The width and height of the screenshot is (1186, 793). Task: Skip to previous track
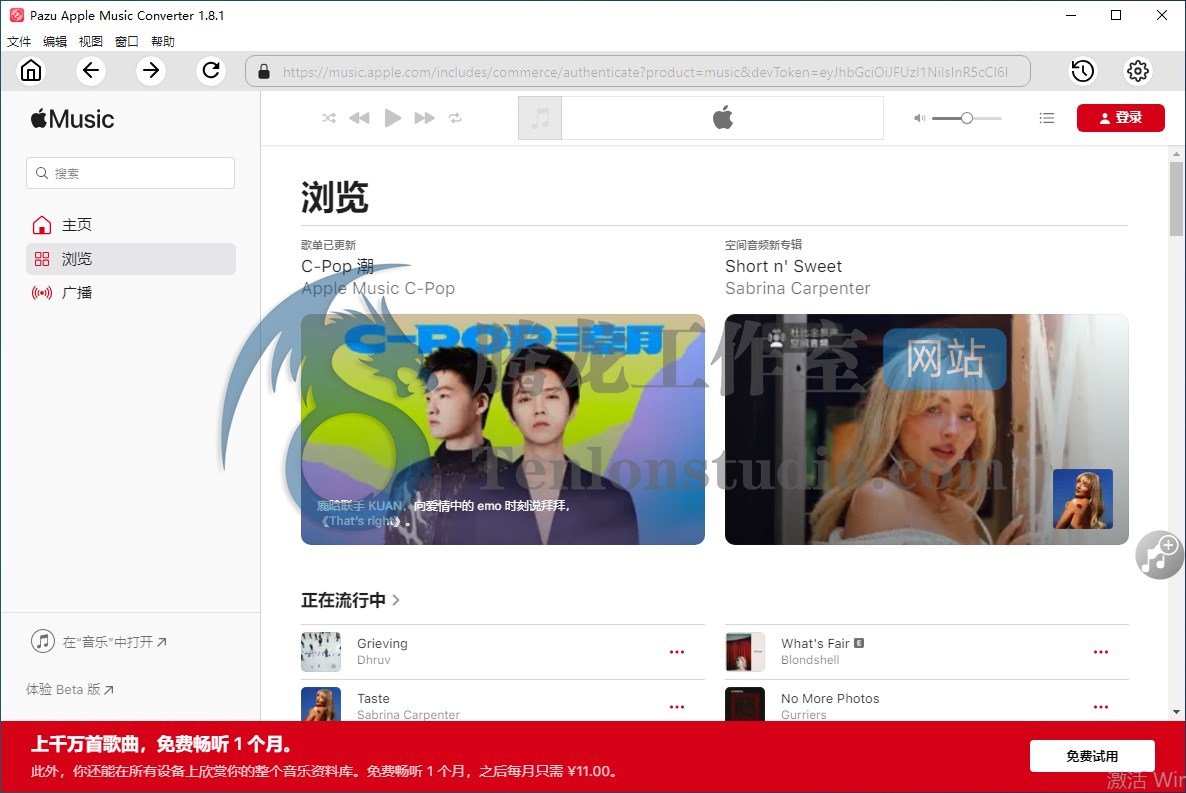click(359, 118)
